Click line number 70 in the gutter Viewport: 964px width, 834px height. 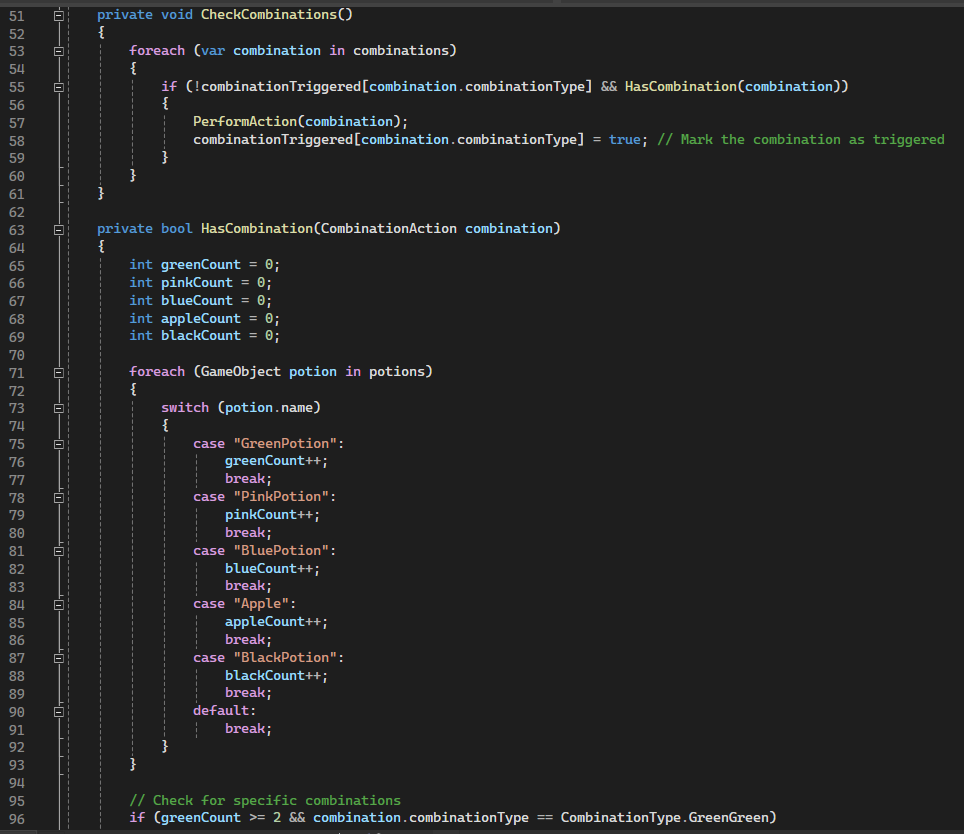17,355
